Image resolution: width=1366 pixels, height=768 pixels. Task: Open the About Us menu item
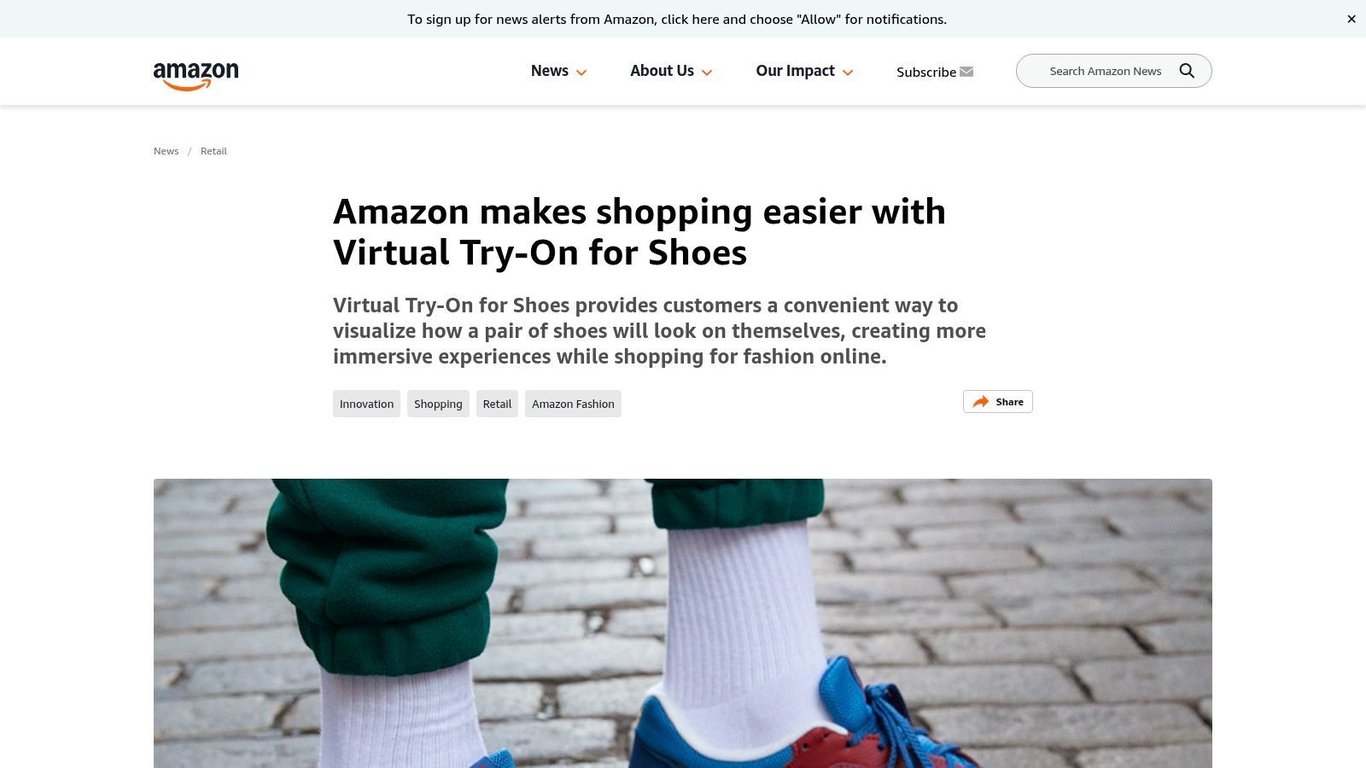[662, 71]
